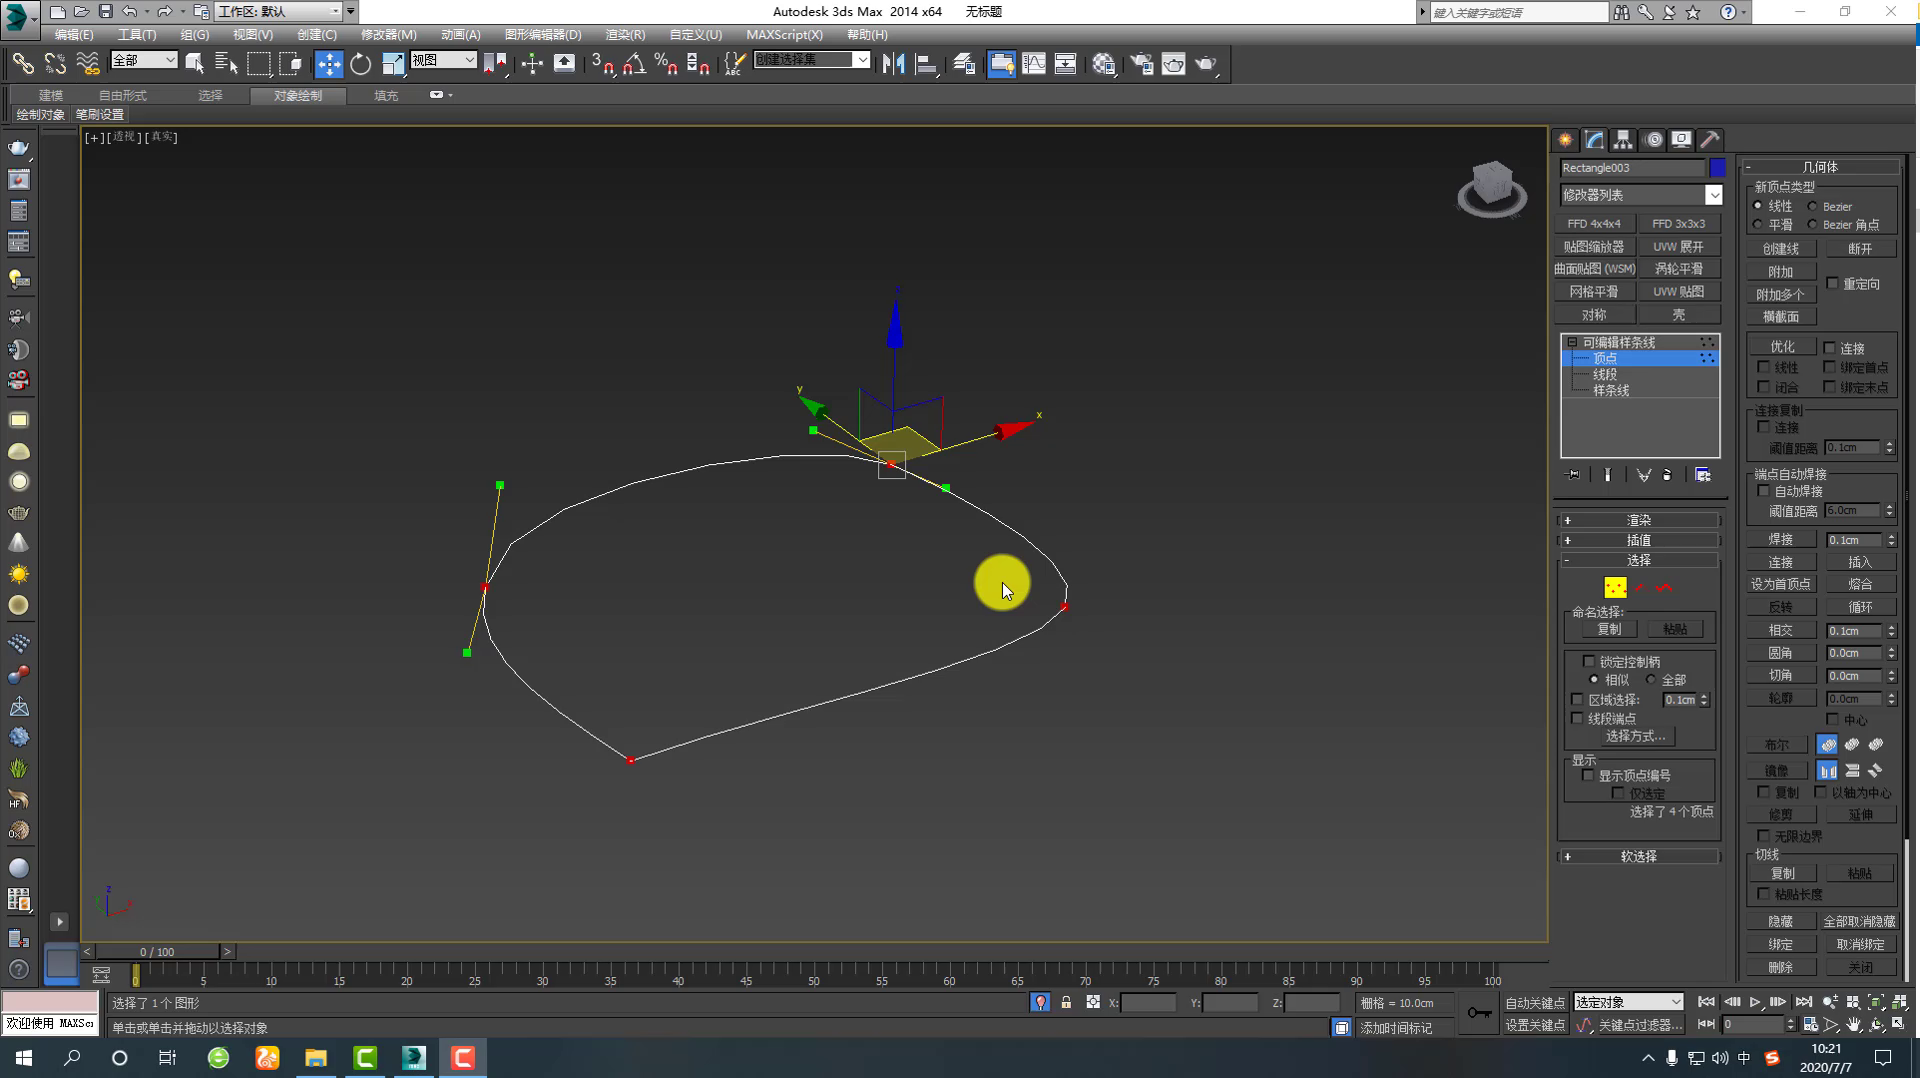Open the 对象绘制 ribbon tab

298,96
